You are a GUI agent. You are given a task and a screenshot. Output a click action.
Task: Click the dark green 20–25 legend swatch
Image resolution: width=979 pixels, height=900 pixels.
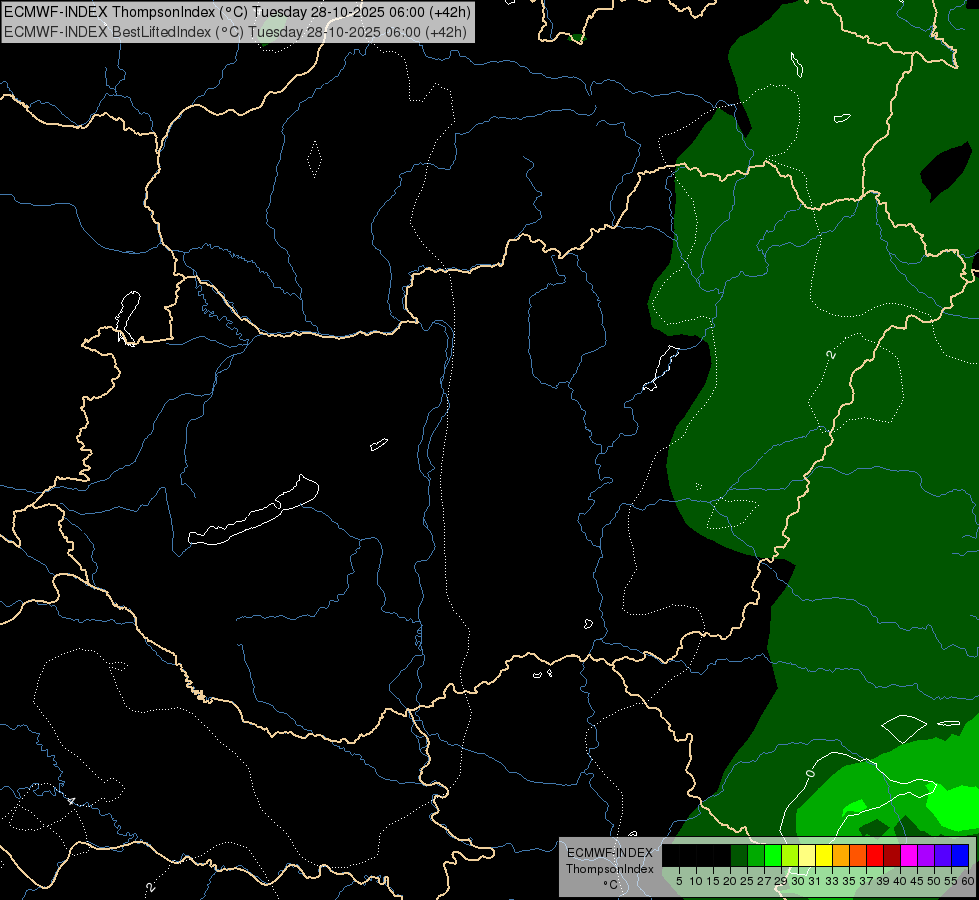739,855
